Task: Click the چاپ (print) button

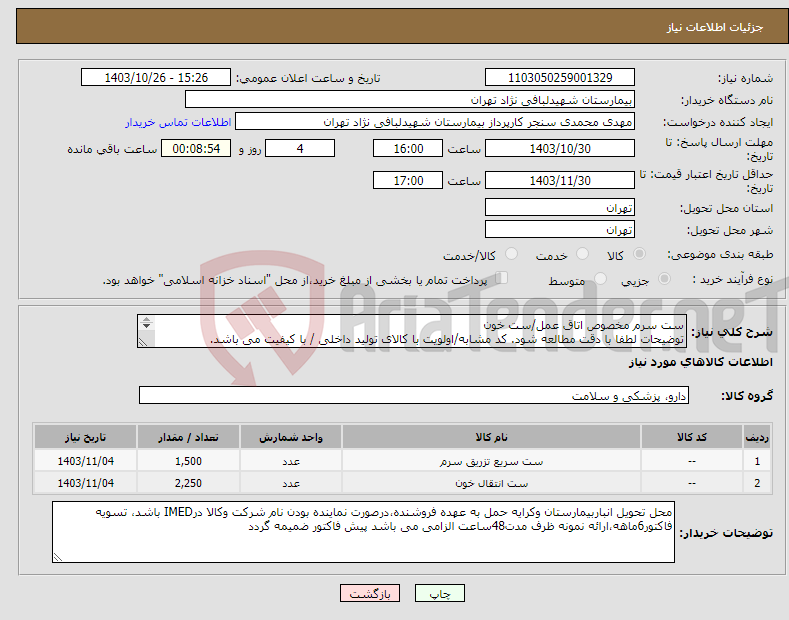Action: coord(439,594)
